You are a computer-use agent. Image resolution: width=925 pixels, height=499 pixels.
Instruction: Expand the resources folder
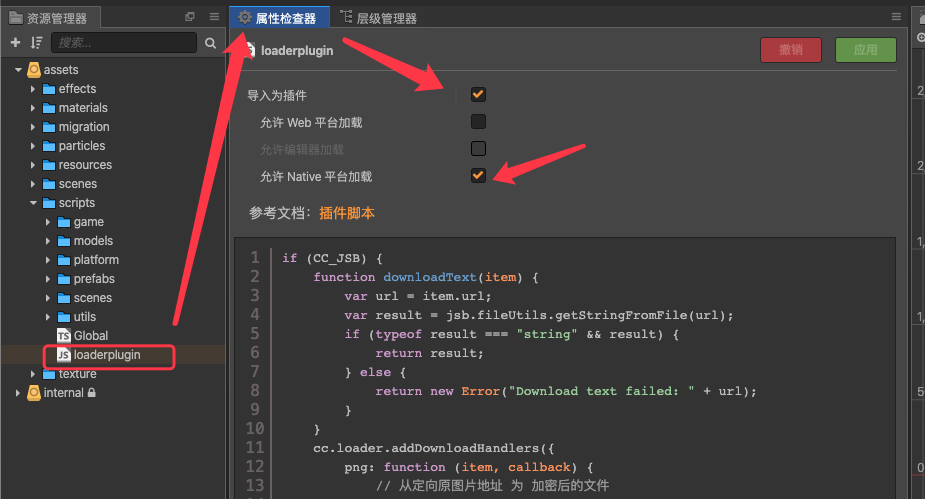click(33, 165)
